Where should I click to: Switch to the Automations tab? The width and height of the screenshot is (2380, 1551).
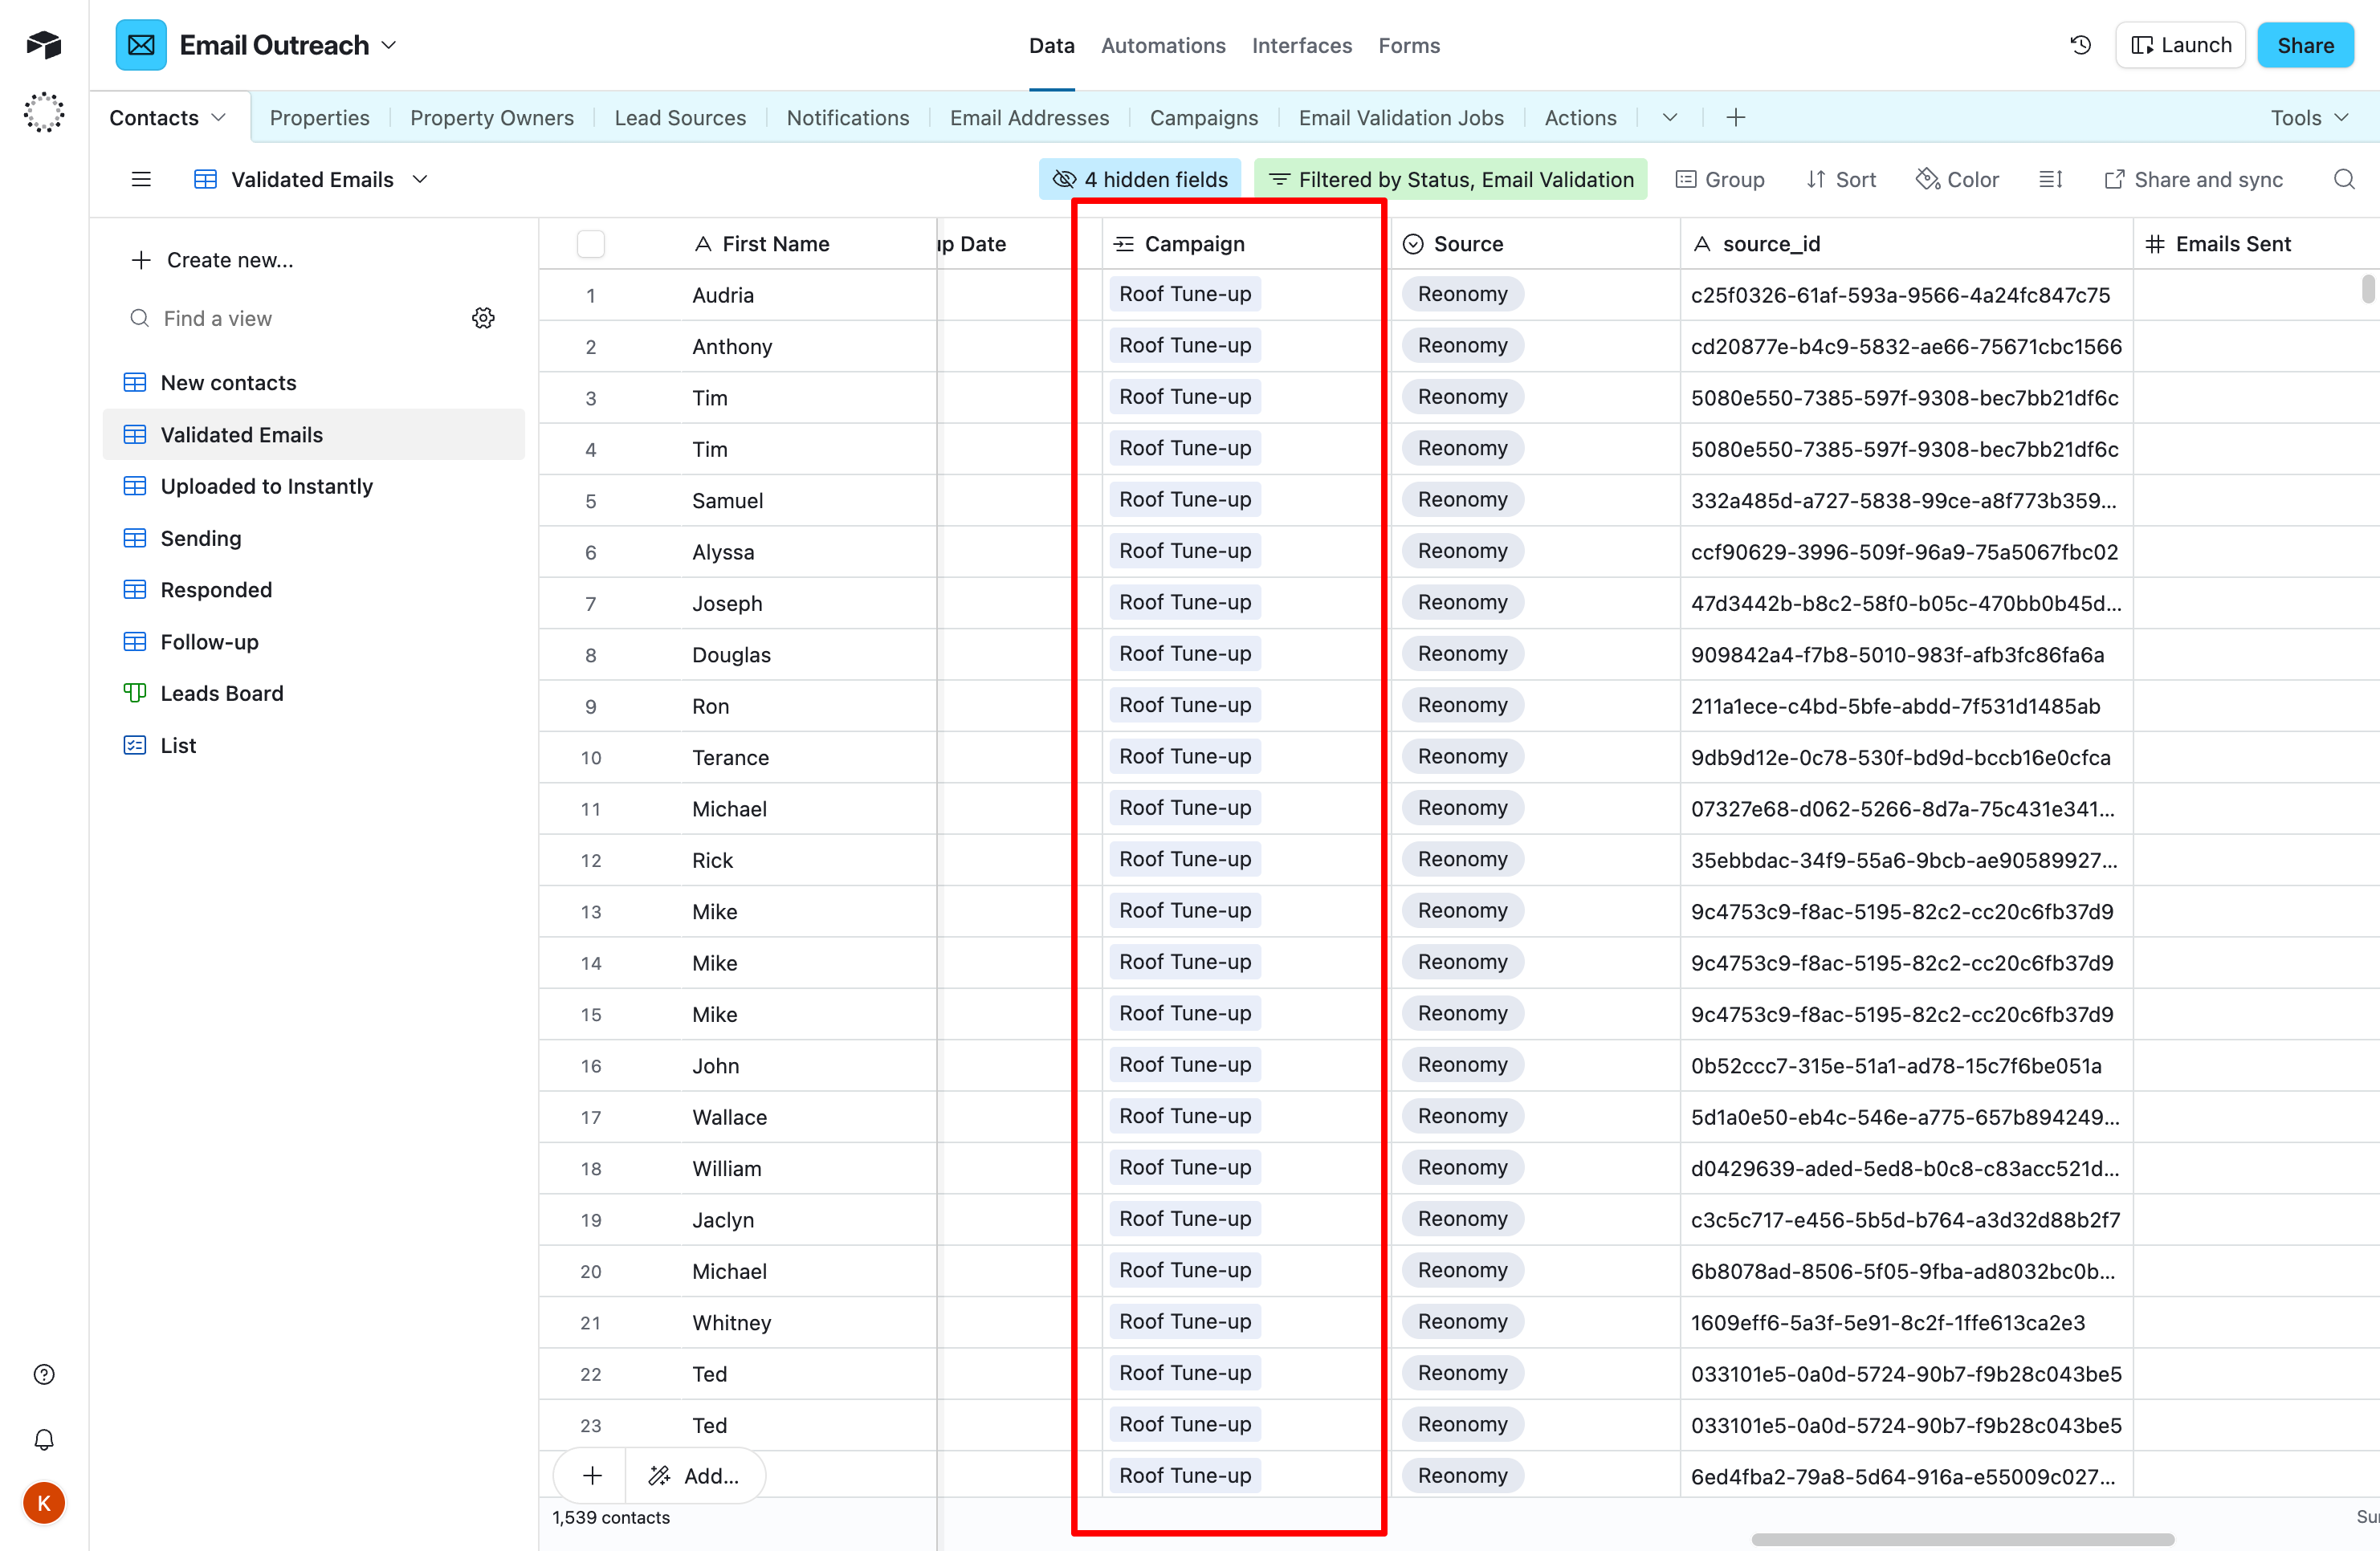click(1162, 45)
